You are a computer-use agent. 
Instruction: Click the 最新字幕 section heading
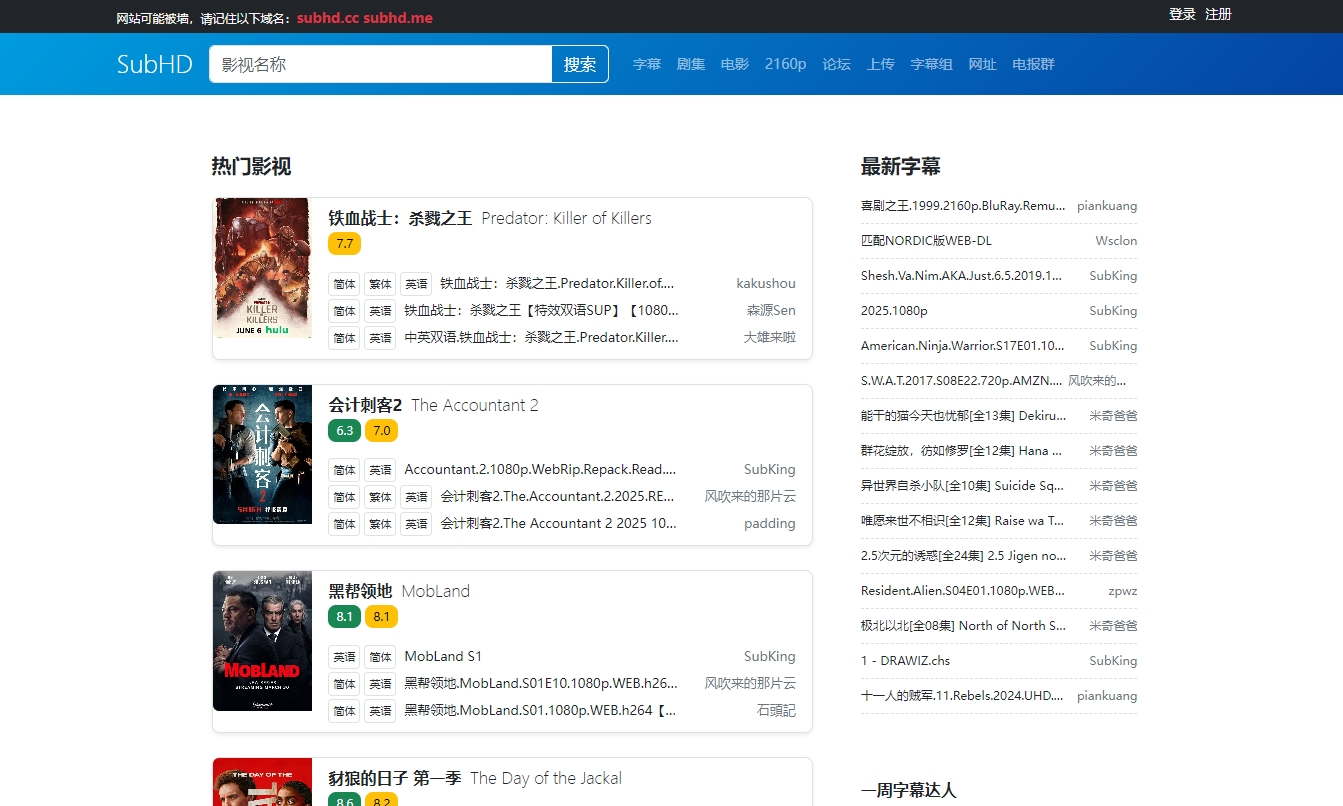[x=900, y=166]
